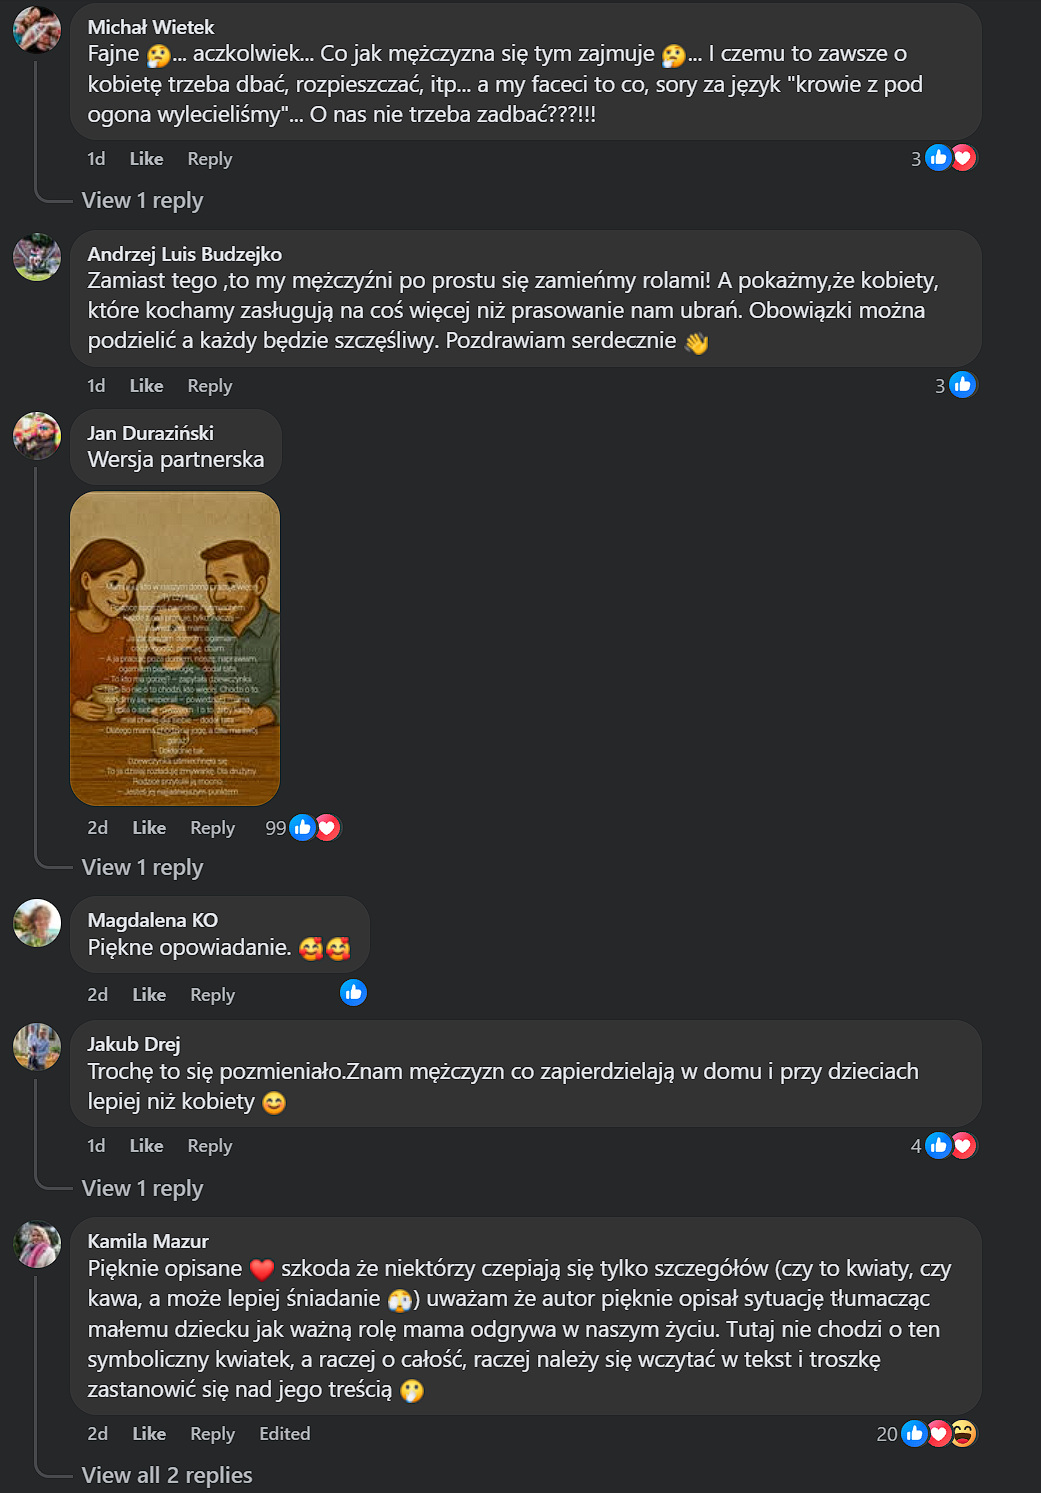
Task: Expand the reply under Michał Wietek's comment
Action: pyautogui.click(x=142, y=201)
